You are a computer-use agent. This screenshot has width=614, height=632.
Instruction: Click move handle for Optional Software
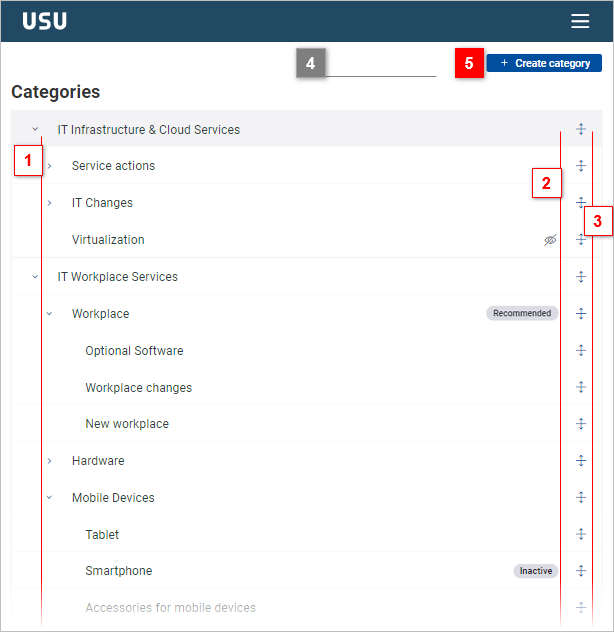pos(581,351)
